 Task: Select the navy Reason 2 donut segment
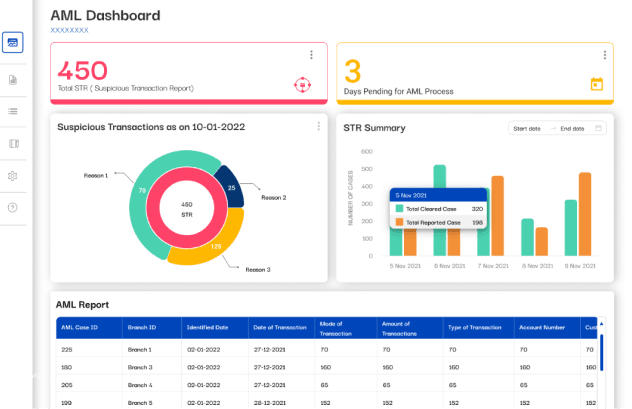pyautogui.click(x=231, y=188)
